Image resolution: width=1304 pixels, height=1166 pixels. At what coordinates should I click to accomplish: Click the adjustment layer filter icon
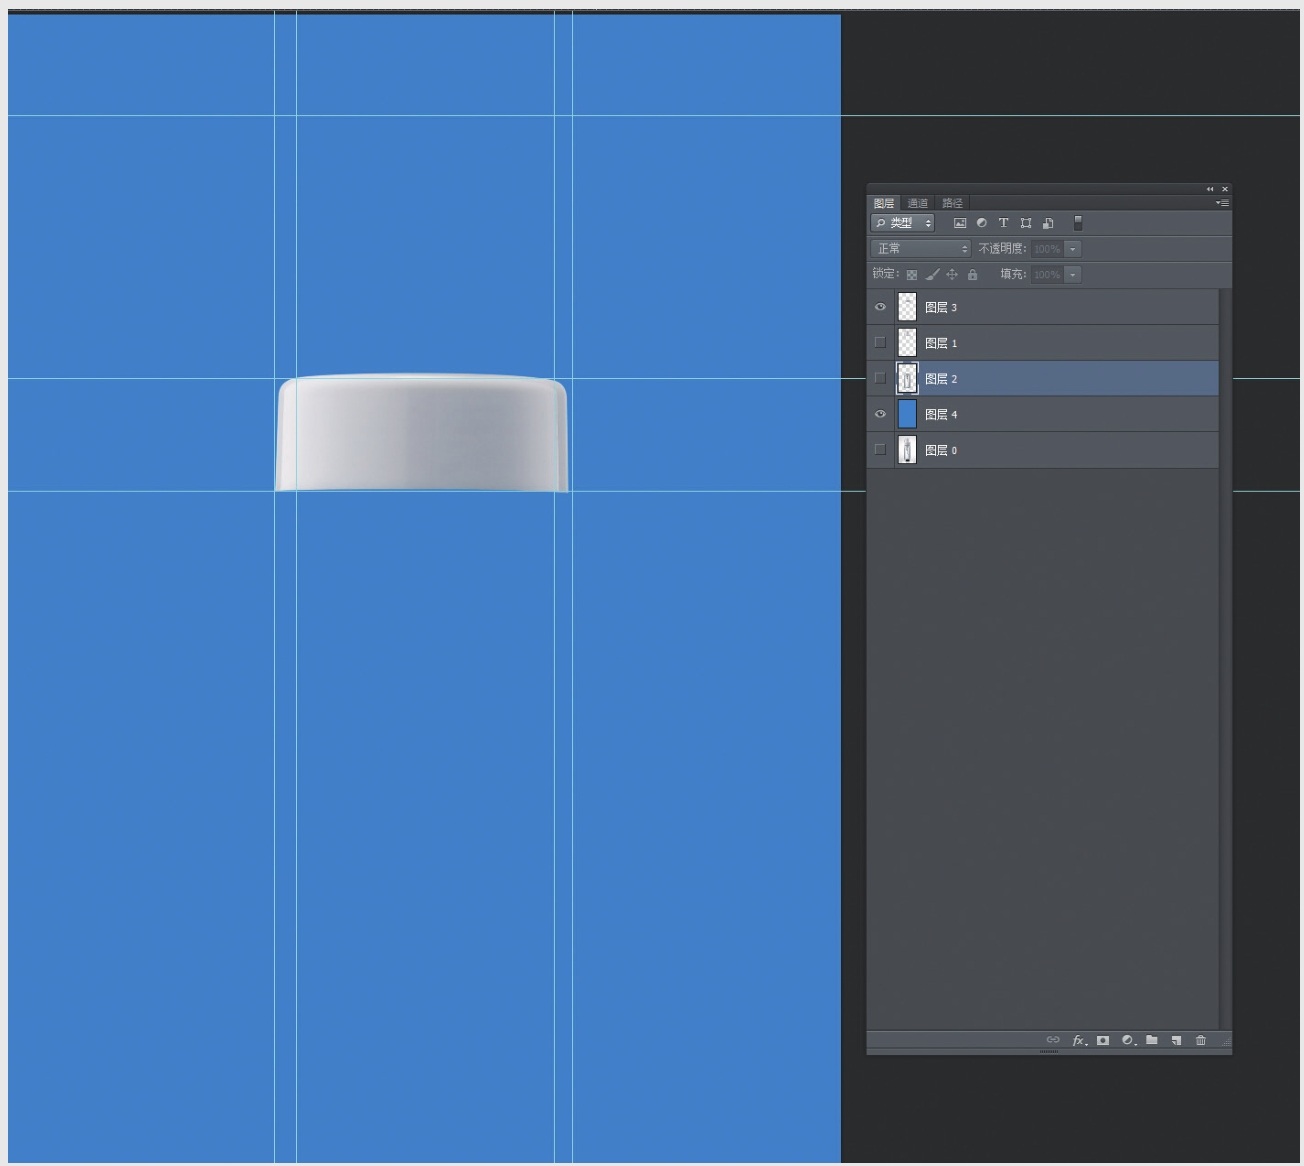point(982,223)
